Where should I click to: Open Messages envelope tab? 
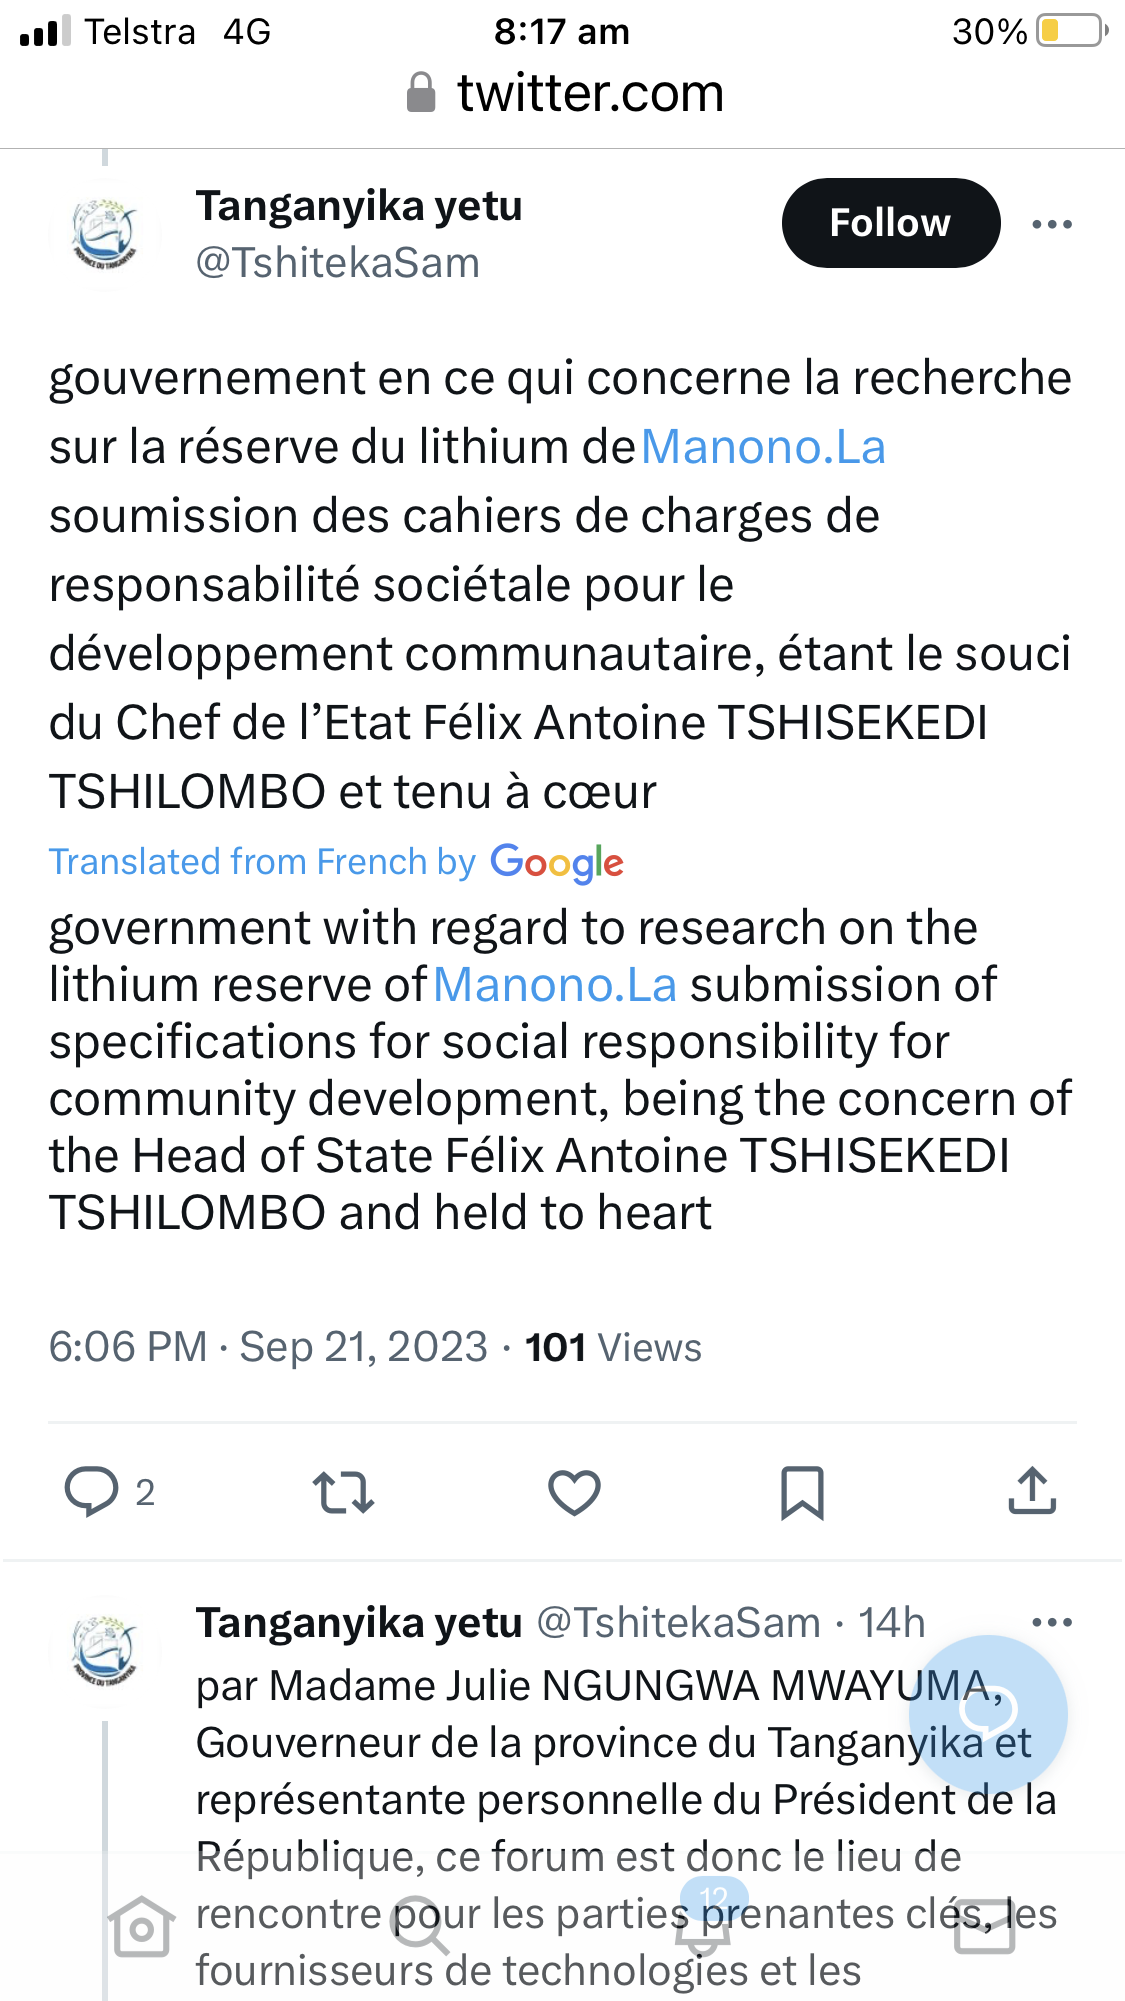click(x=985, y=1927)
